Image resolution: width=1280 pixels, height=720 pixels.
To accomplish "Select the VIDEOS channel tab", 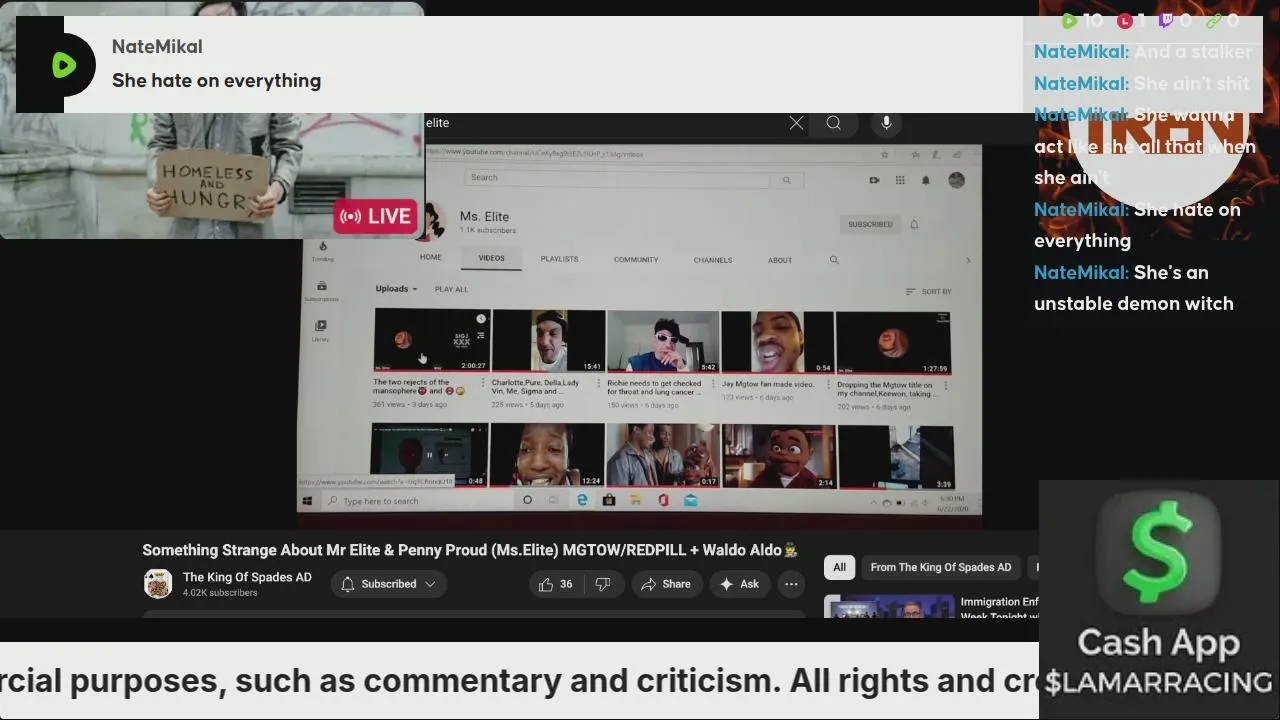I will point(491,258).
